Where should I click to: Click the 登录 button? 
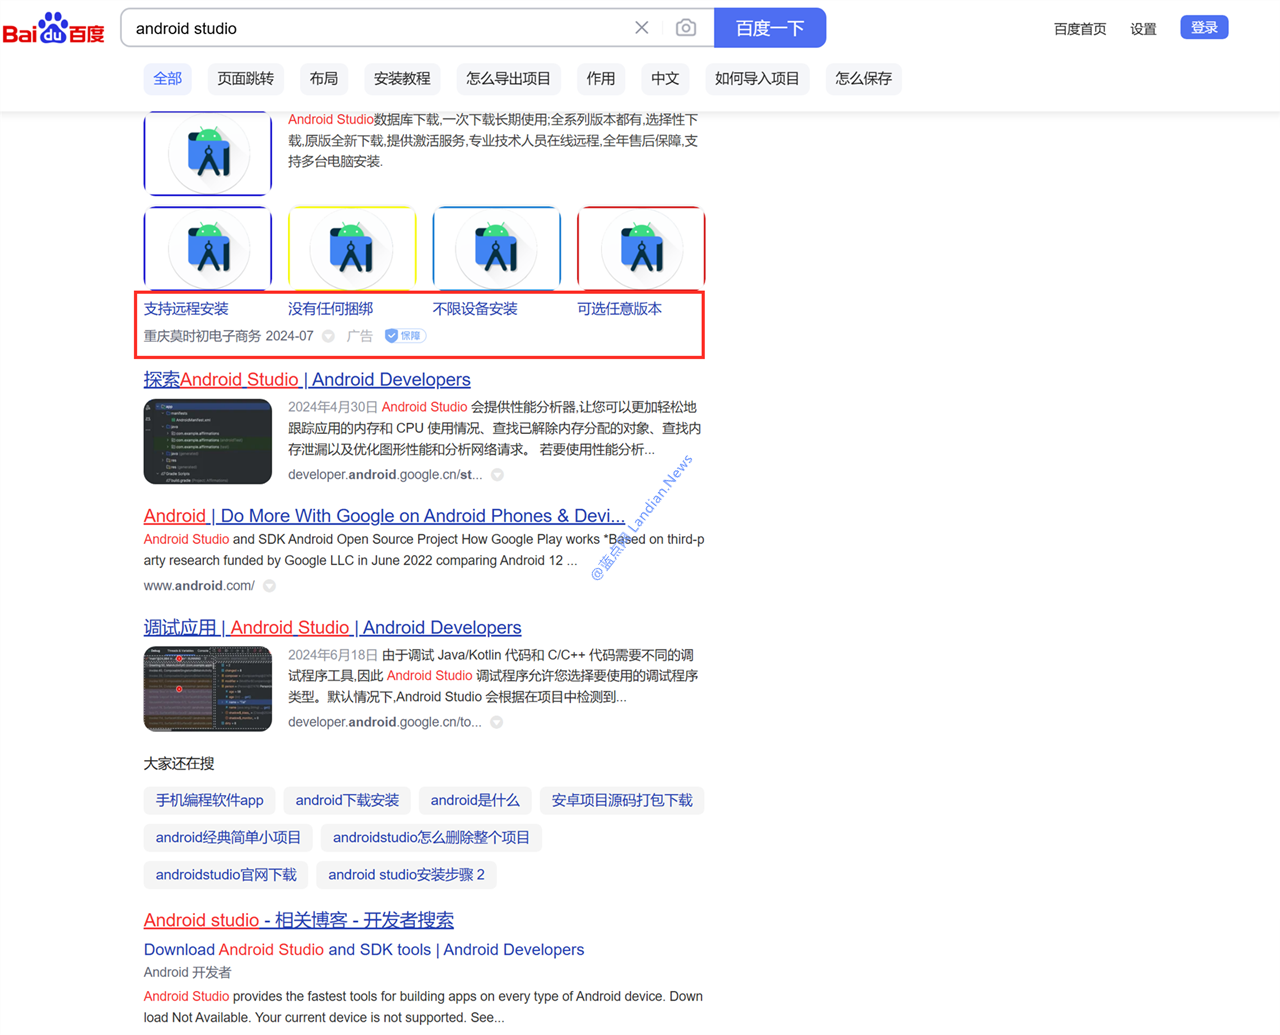point(1204,27)
